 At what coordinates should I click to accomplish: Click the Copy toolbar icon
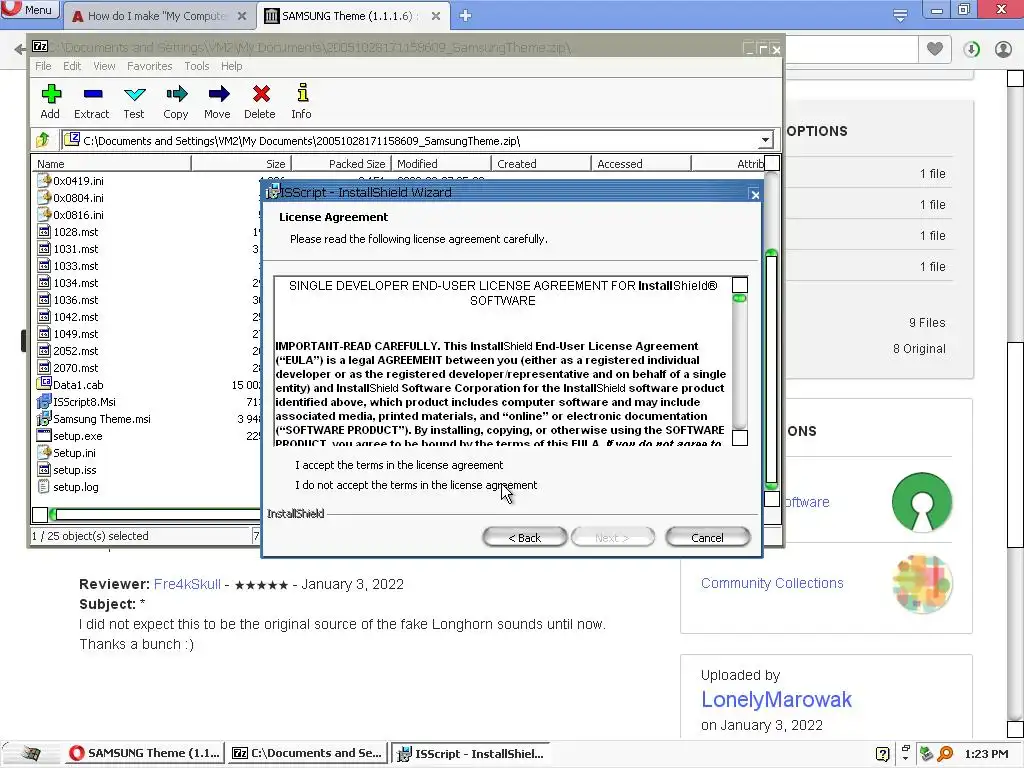176,94
